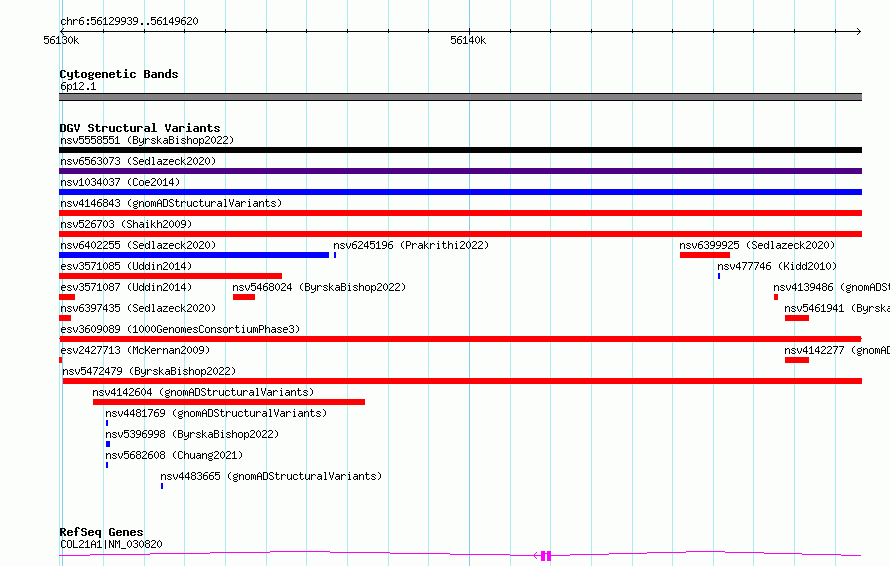Open nsv6563073 (Sedlazeck2020) variant label
This screenshot has height=566, width=890.
pyautogui.click(x=138, y=161)
